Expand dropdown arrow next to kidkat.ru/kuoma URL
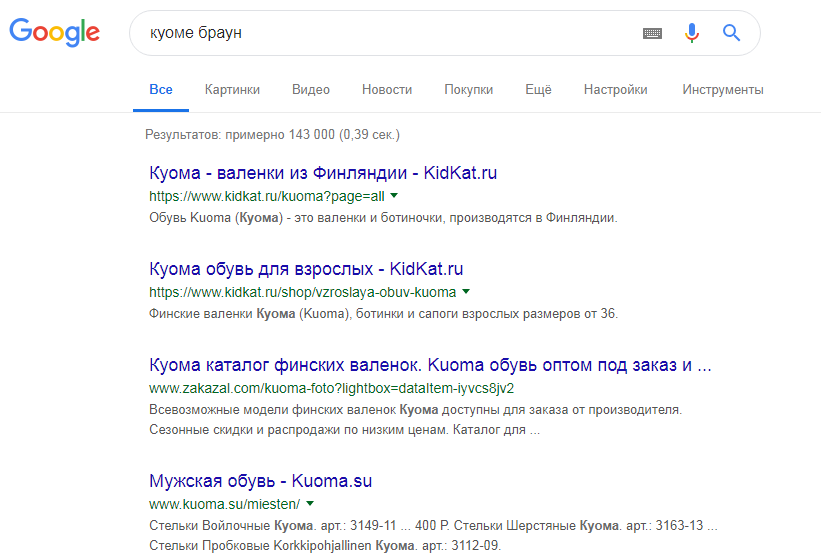 click(x=394, y=196)
